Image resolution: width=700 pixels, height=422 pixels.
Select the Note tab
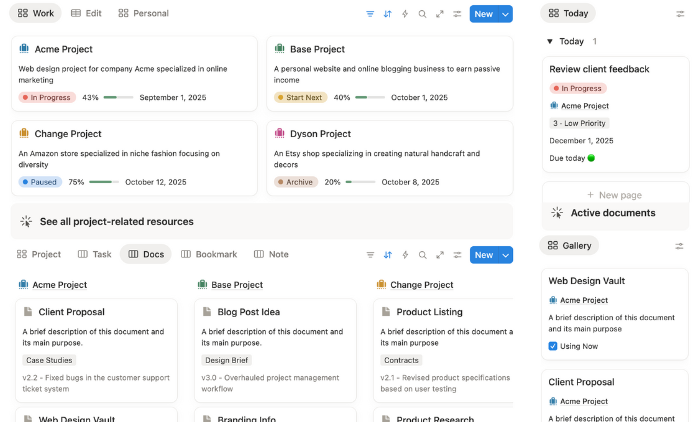271,254
